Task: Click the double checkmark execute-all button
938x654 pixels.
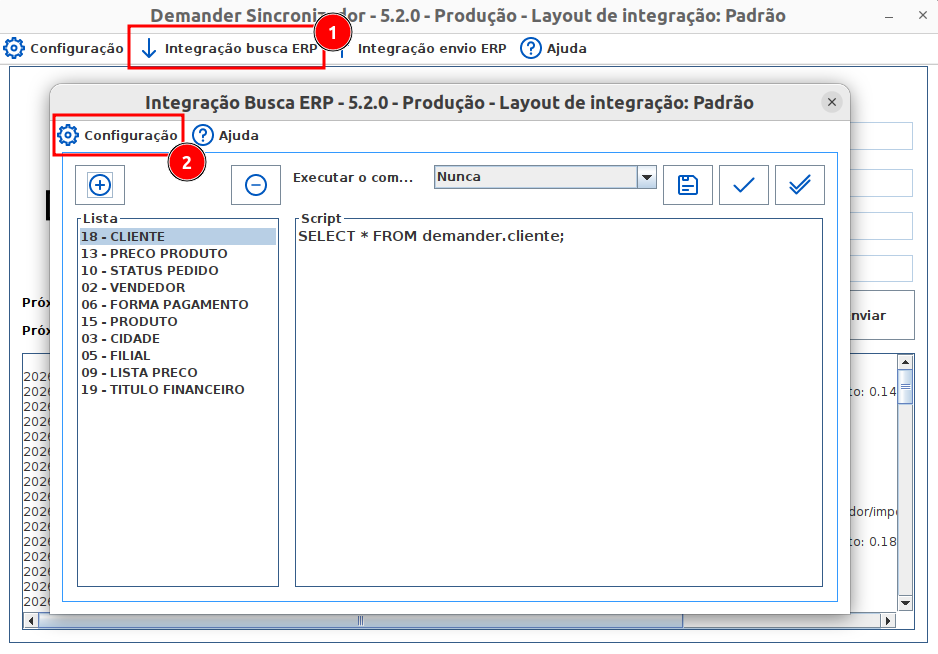Action: [800, 185]
